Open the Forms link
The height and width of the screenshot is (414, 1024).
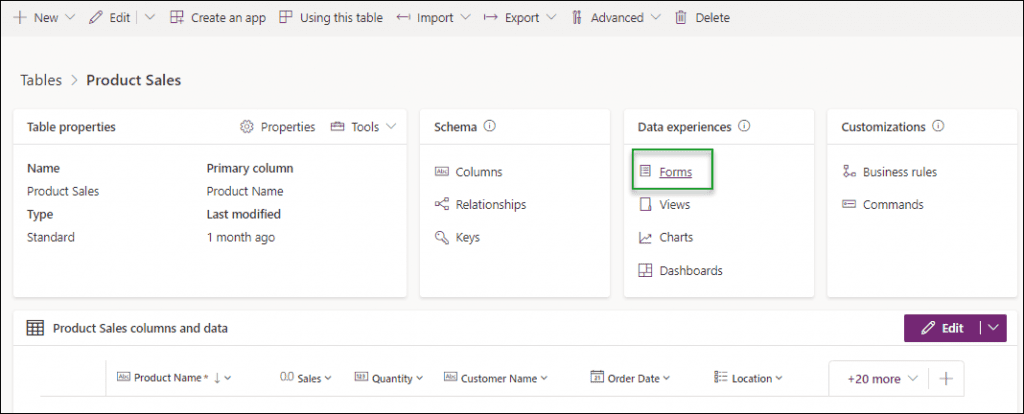pos(675,172)
